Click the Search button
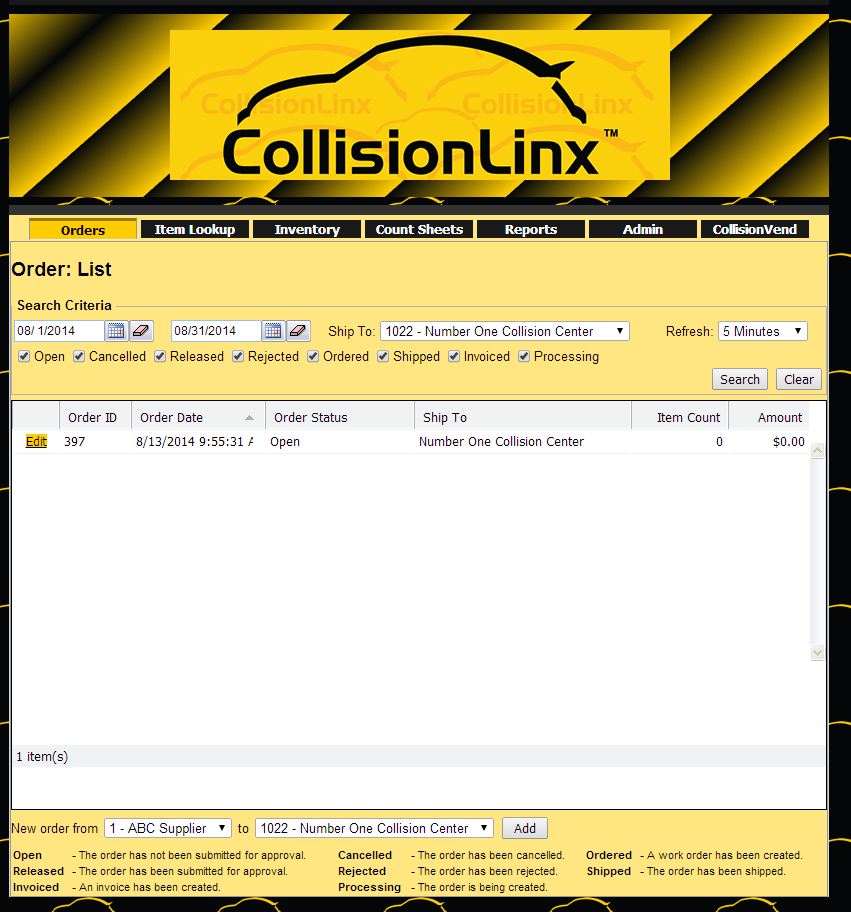This screenshot has width=851, height=912. pos(740,379)
